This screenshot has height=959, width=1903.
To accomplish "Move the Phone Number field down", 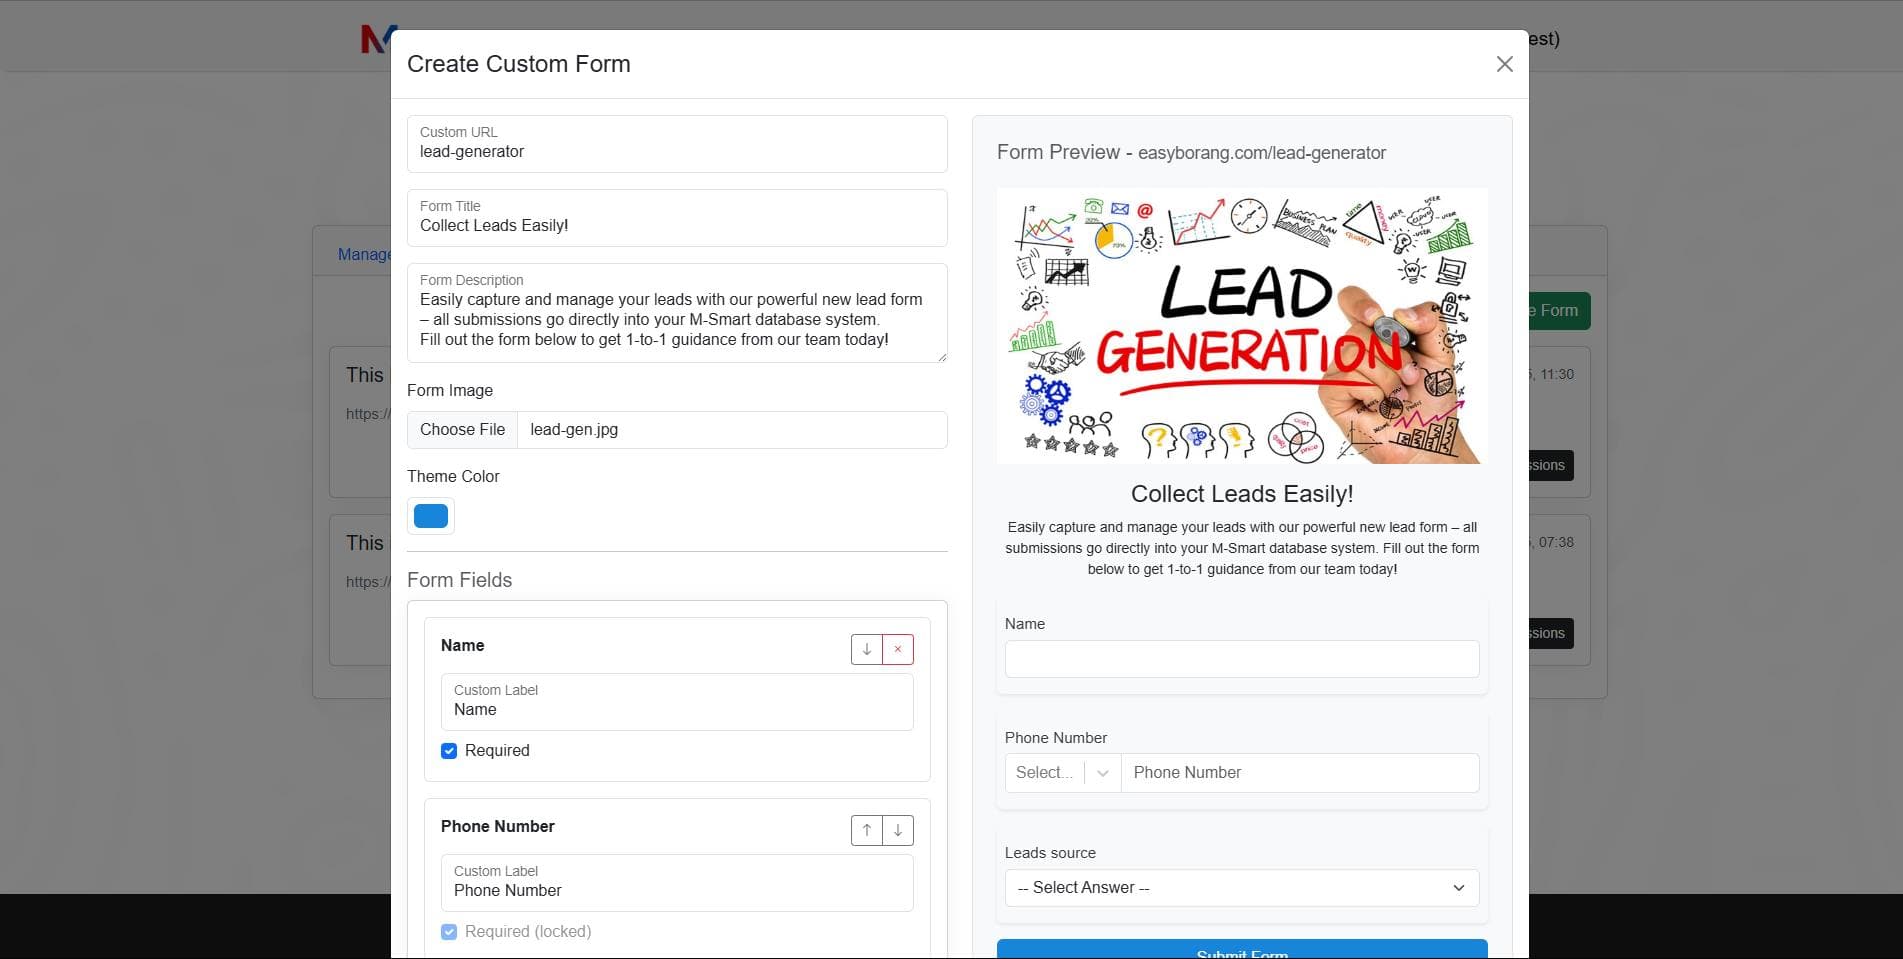I will click(x=898, y=830).
